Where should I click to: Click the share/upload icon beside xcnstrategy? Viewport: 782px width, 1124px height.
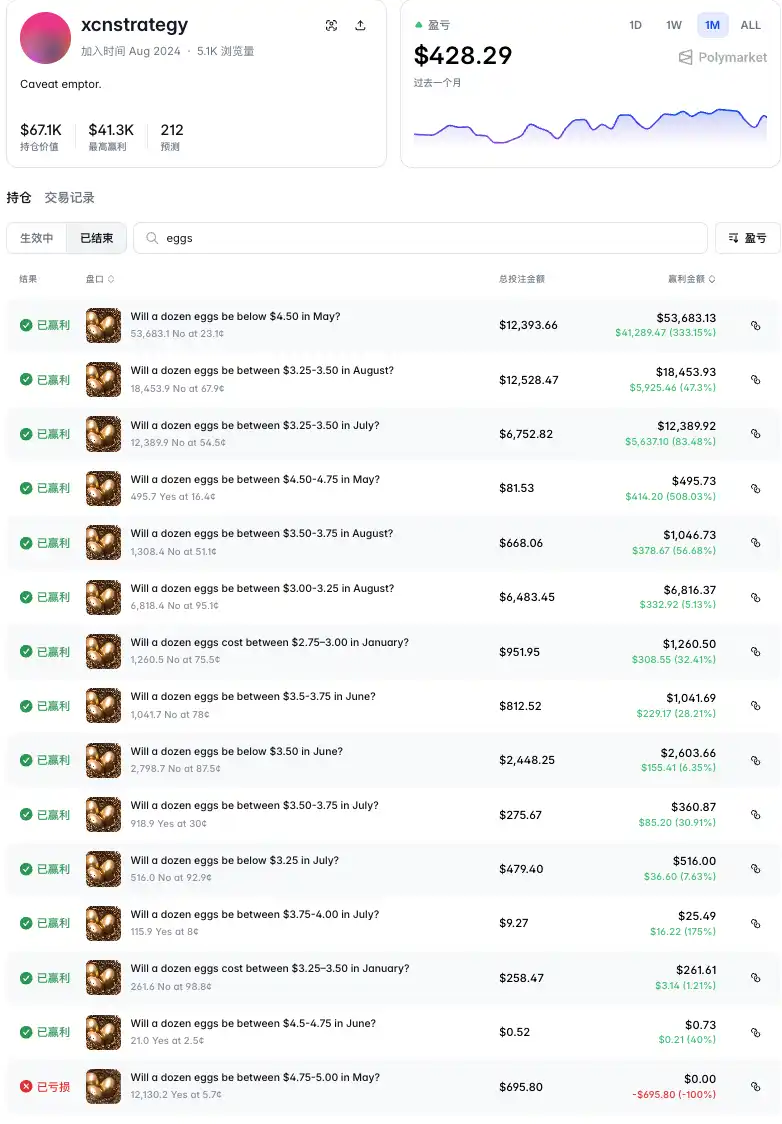tap(360, 26)
